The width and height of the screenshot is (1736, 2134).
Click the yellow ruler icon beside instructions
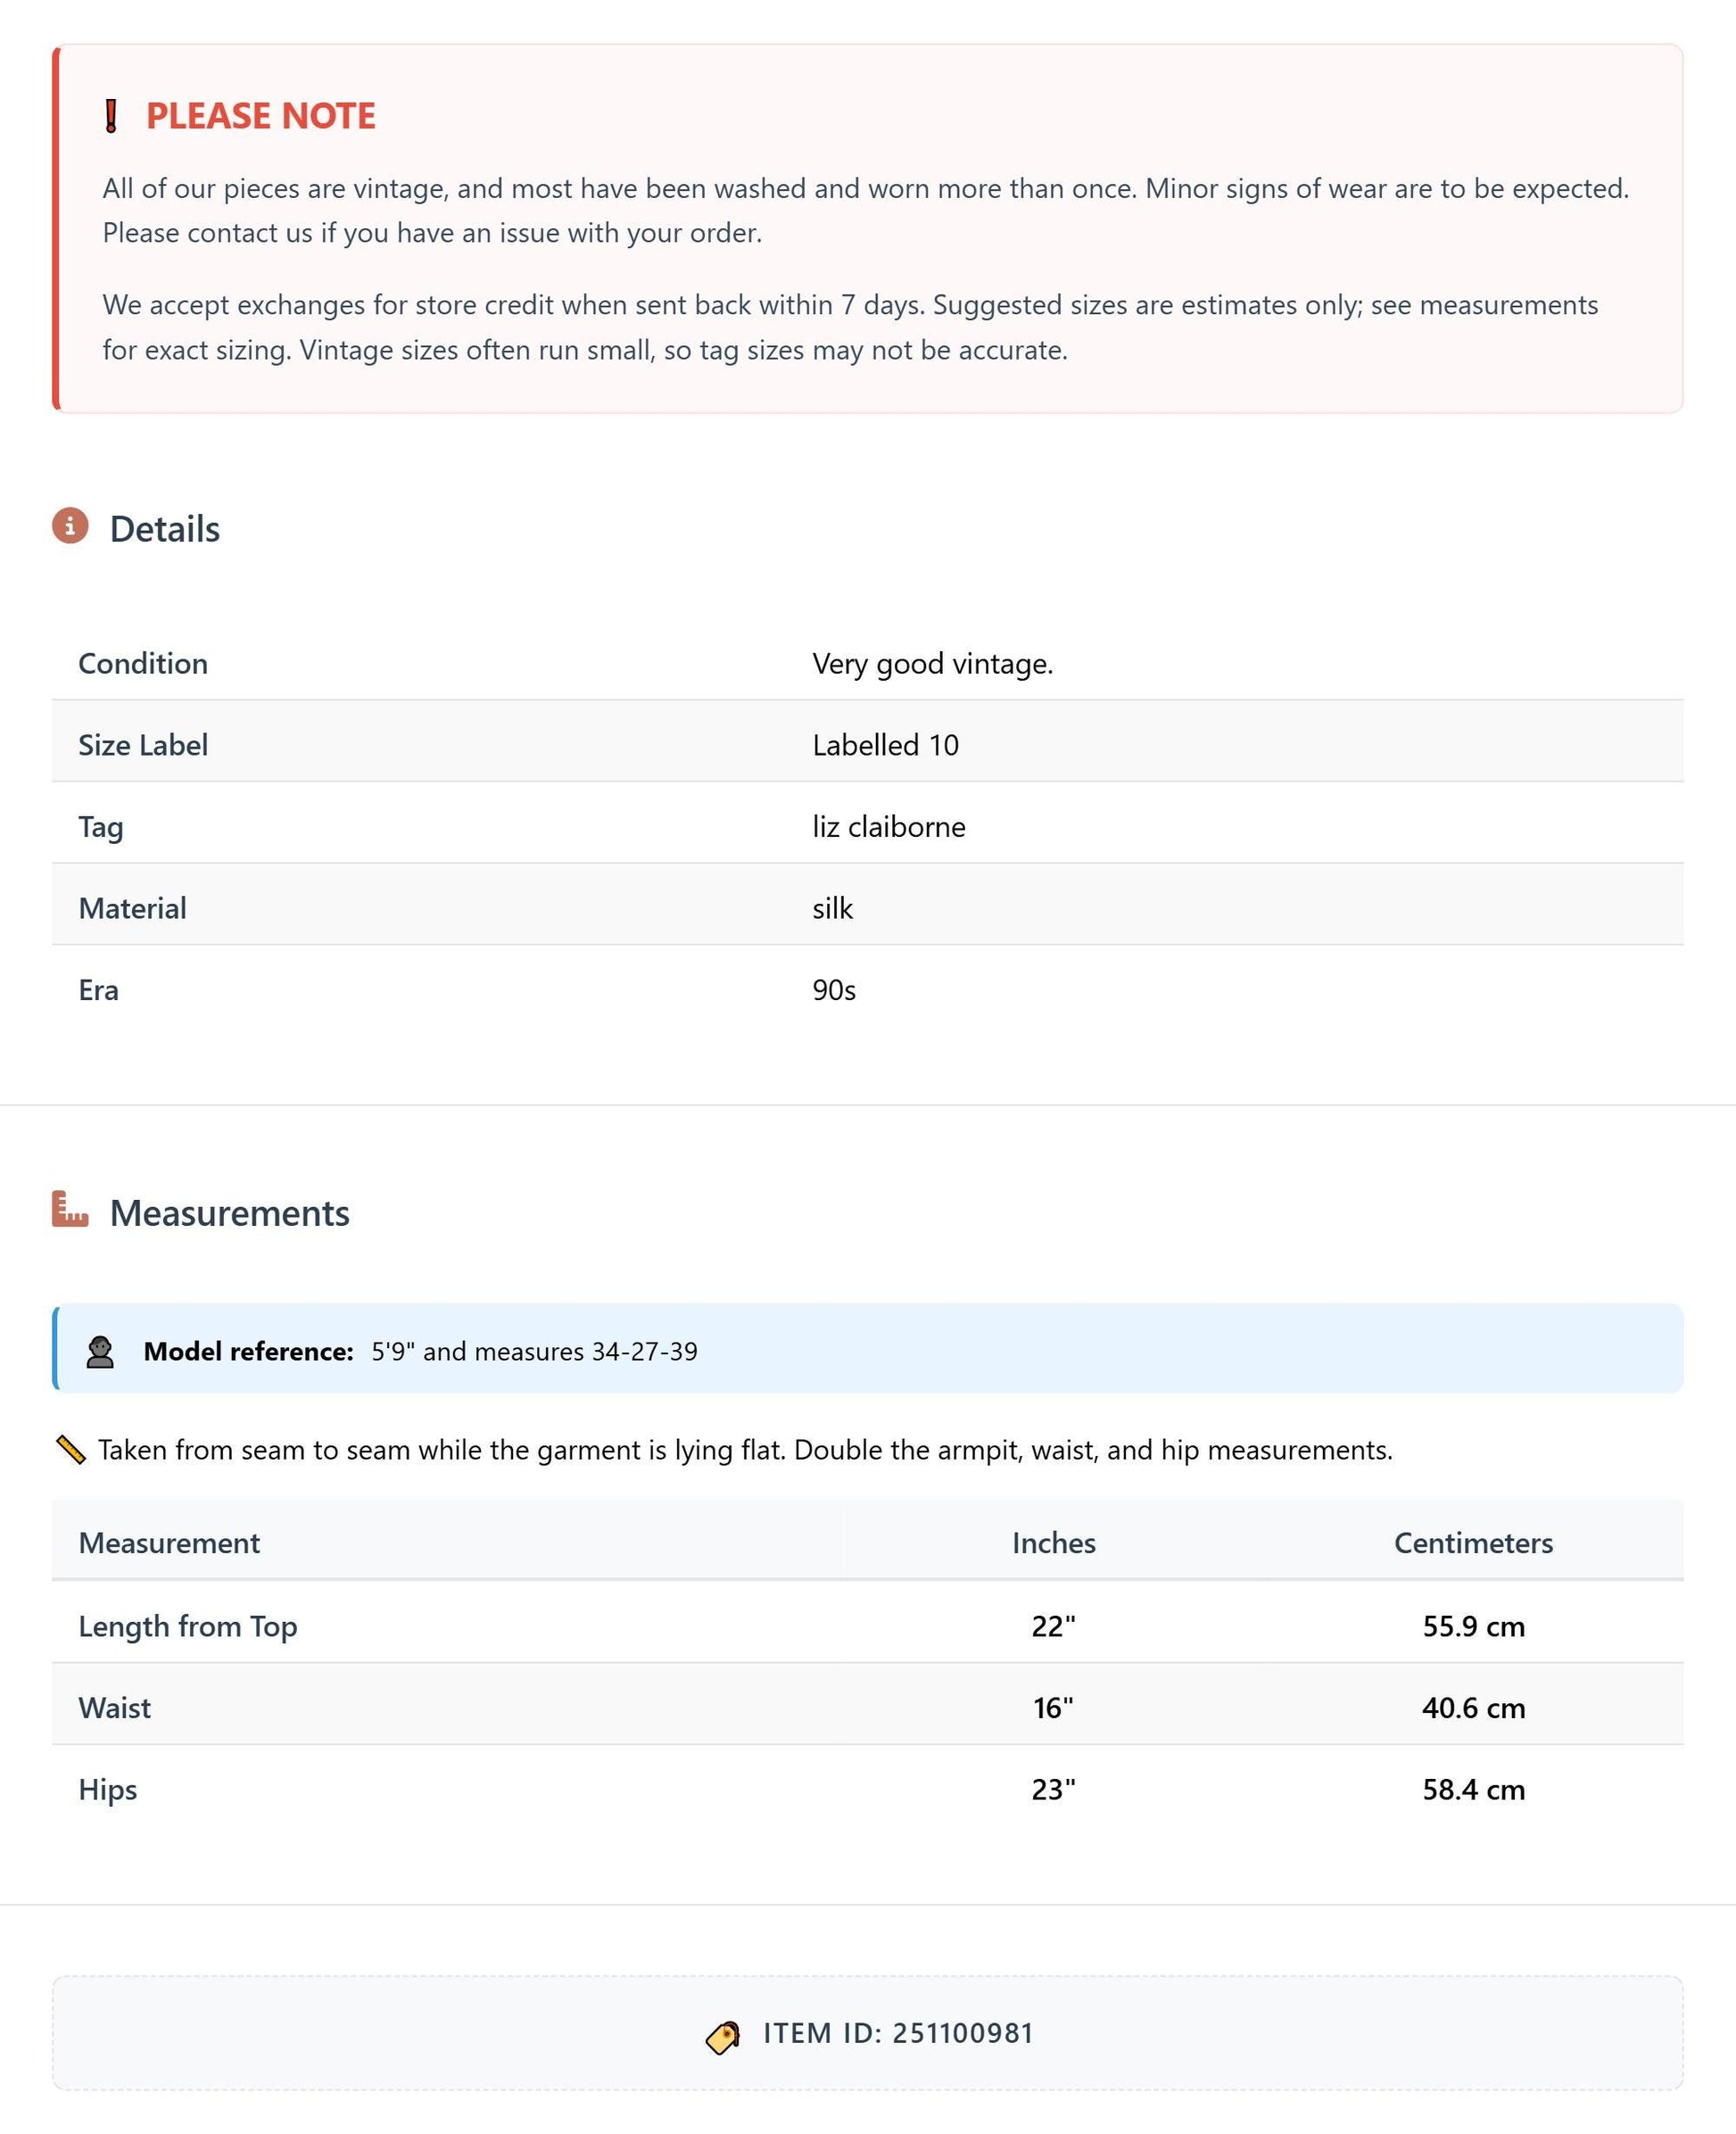click(x=70, y=1450)
